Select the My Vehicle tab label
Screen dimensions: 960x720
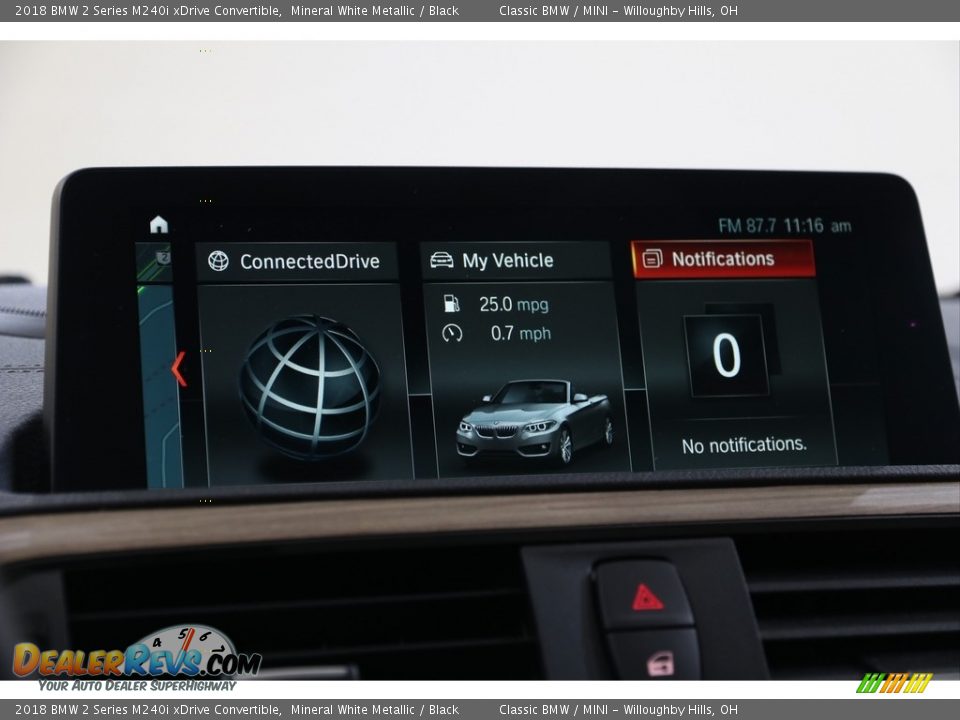point(507,261)
